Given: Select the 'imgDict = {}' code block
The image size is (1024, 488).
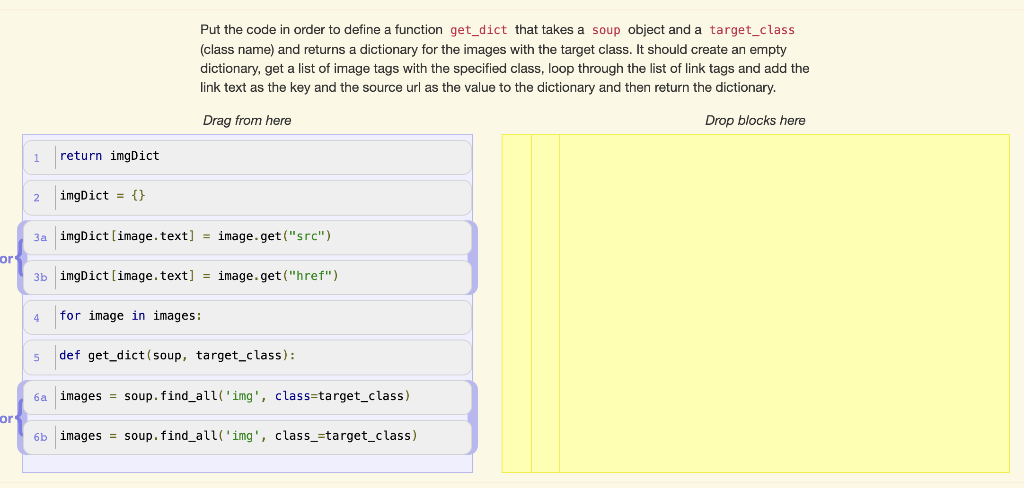Looking at the screenshot, I should pyautogui.click(x=247, y=197).
